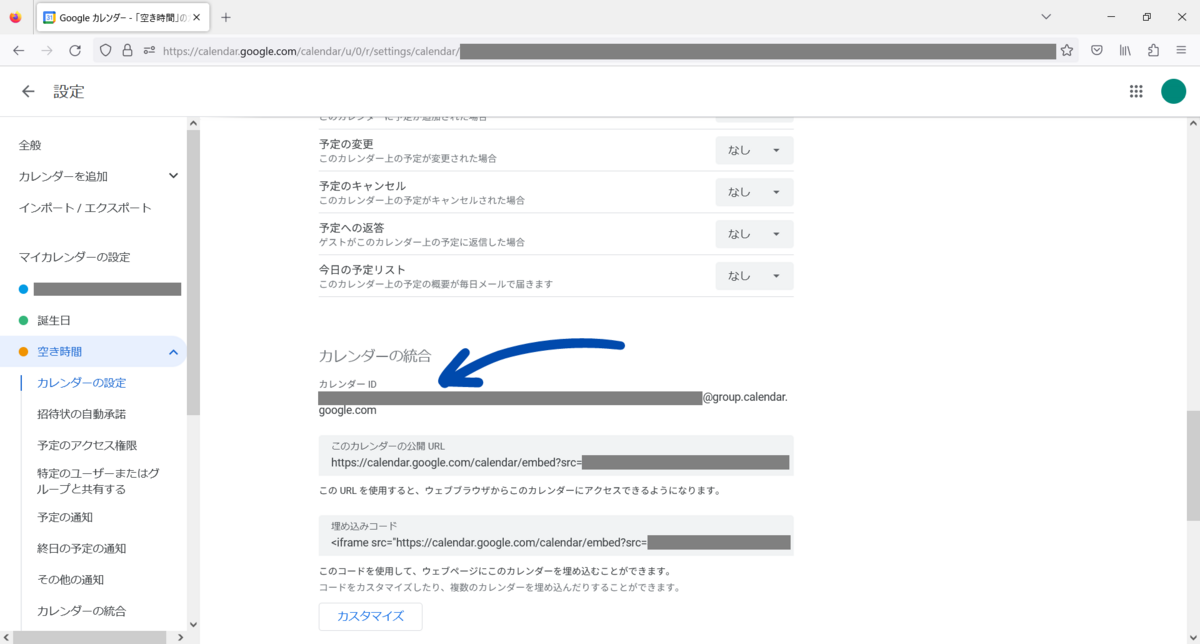Open Save to Pocket icon

pyautogui.click(x=1097, y=50)
